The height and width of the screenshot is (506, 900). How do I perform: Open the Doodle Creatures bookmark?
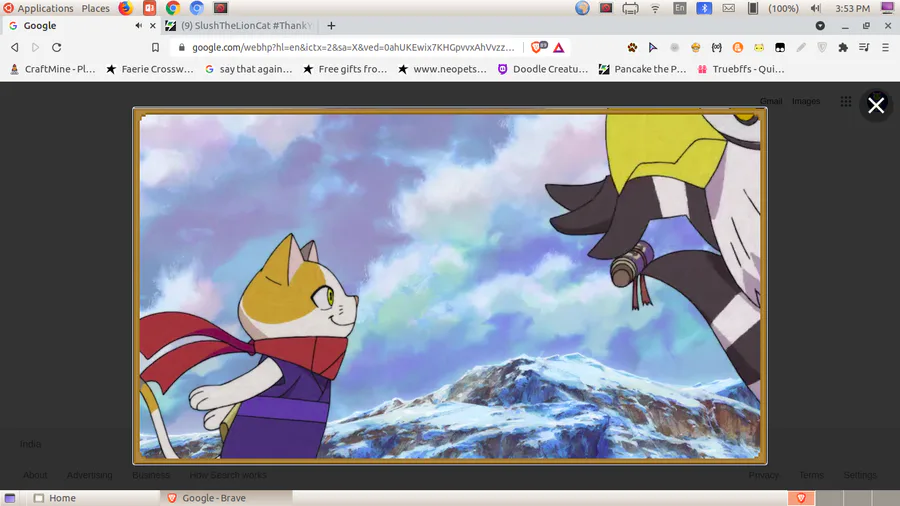[x=543, y=69]
